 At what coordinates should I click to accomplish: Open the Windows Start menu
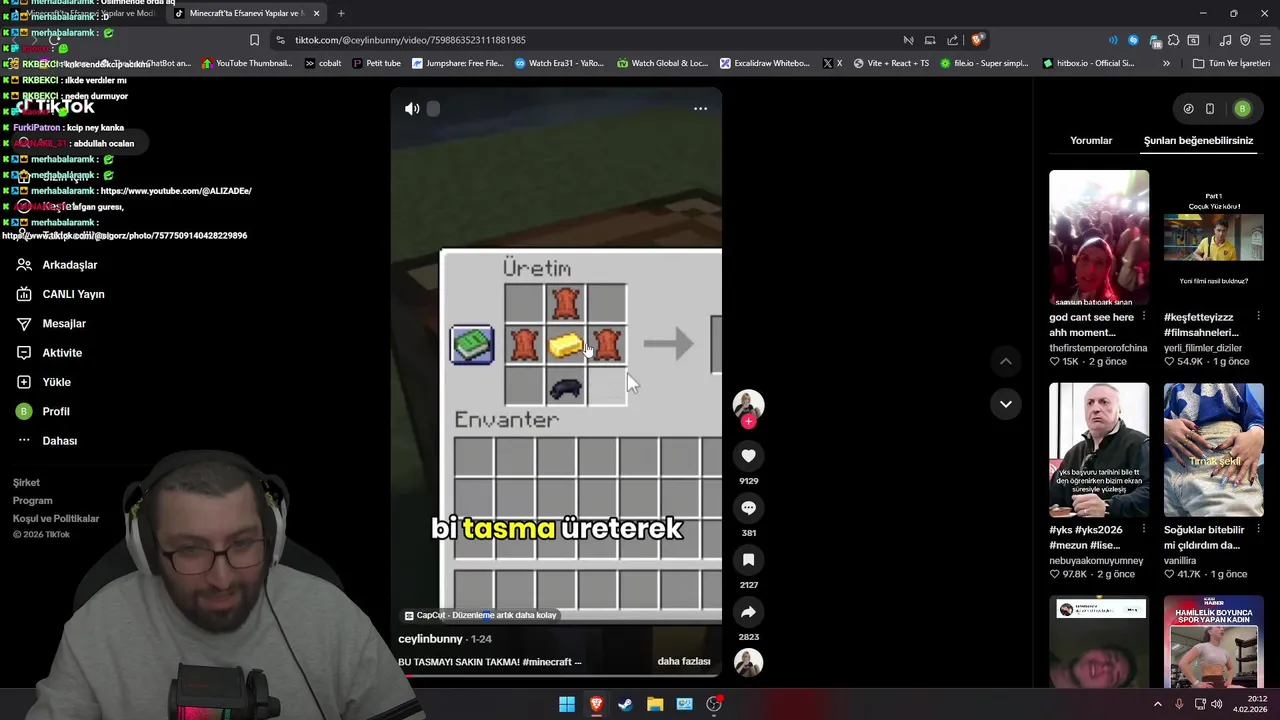[567, 704]
